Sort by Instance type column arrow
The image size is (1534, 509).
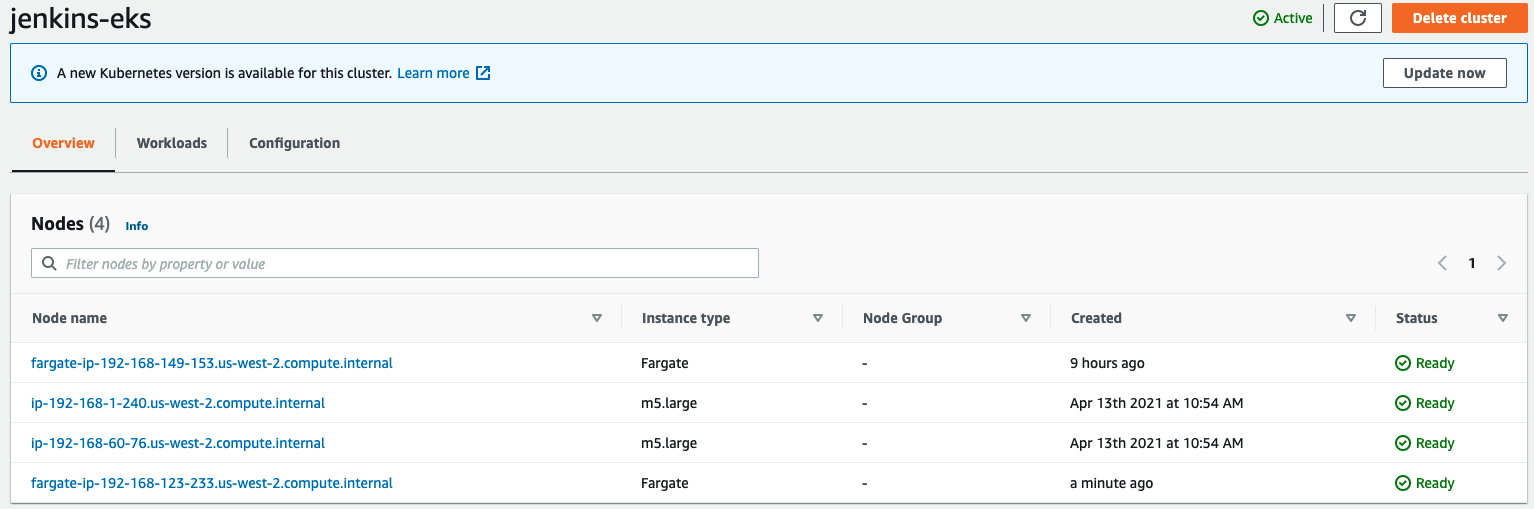(x=818, y=318)
